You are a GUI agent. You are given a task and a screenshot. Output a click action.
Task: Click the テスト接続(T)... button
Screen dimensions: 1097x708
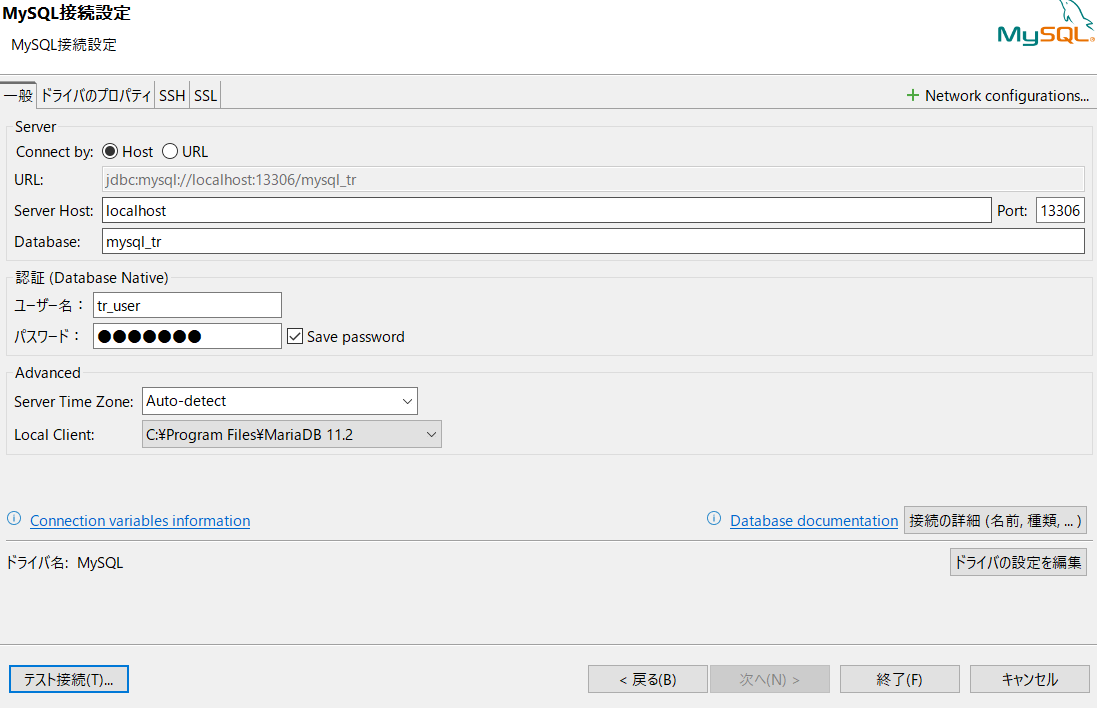[x=69, y=679]
